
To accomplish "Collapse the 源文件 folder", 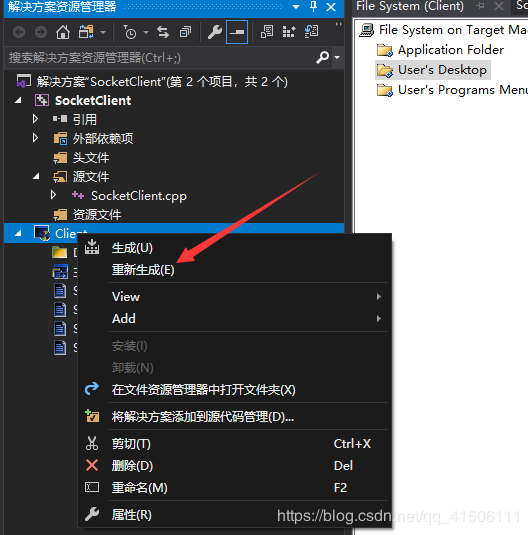I will click(x=36, y=176).
